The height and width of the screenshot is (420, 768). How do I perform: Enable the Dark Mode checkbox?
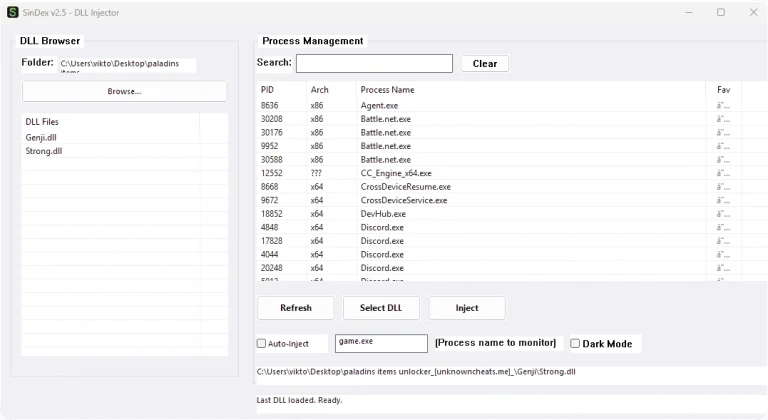(575, 344)
